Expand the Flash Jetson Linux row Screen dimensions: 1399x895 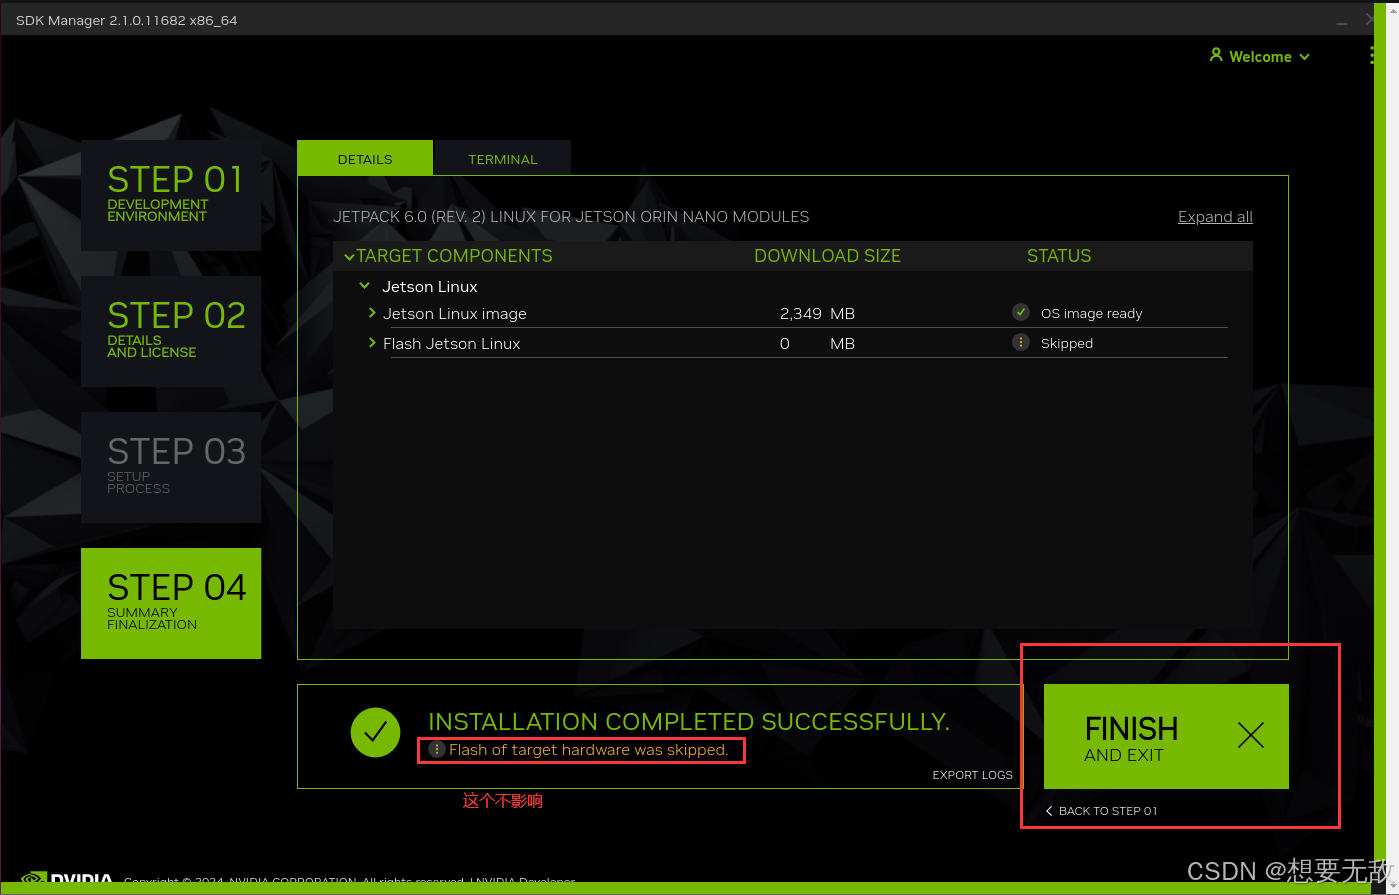(372, 343)
